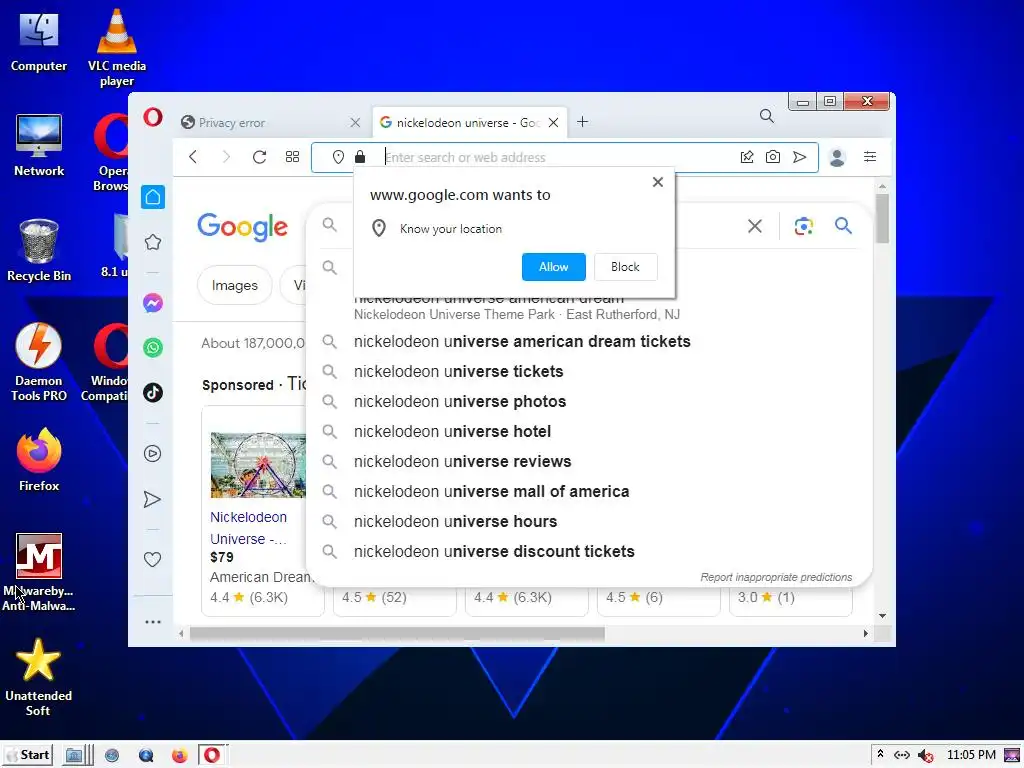Dismiss the location permission popup
This screenshot has width=1024, height=768.
[x=658, y=182]
